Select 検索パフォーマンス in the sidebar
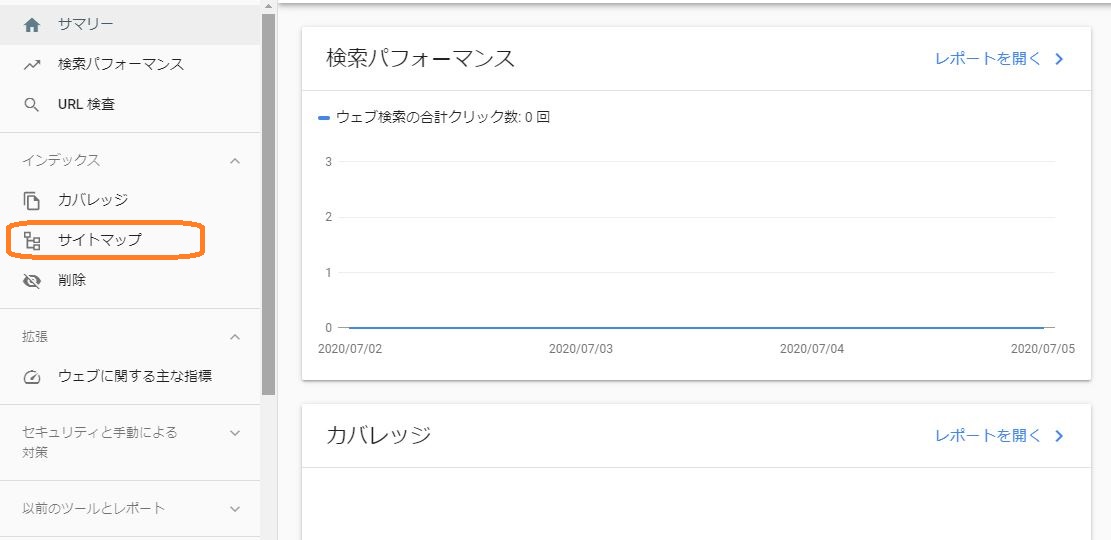This screenshot has height=540, width=1111. (x=130, y=64)
